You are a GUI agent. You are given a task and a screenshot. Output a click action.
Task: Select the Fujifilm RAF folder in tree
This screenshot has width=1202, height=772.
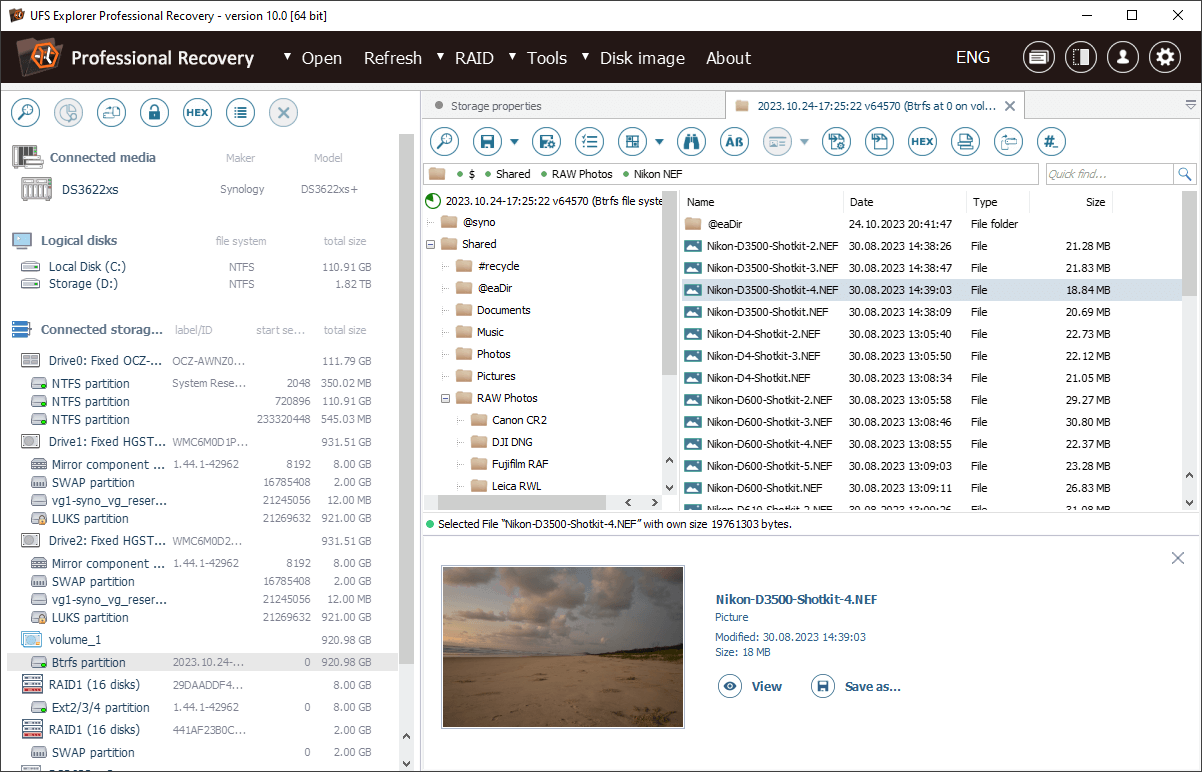pos(520,464)
